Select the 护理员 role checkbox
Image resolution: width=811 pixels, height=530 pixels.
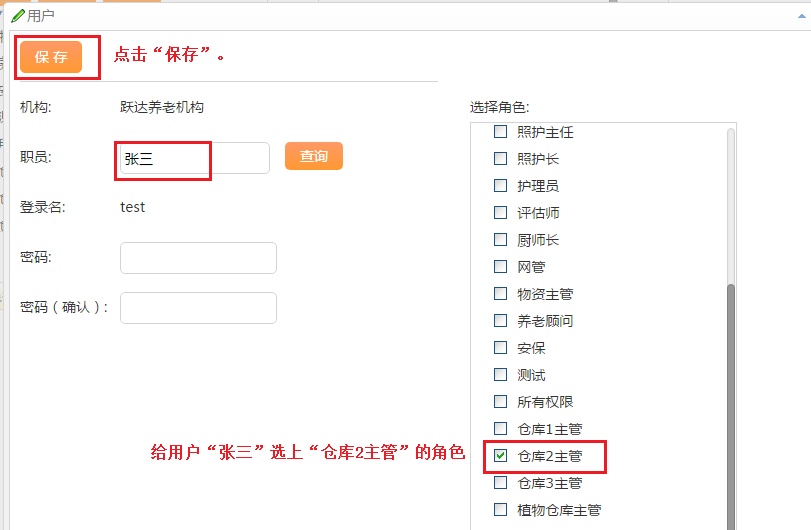tap(500, 185)
